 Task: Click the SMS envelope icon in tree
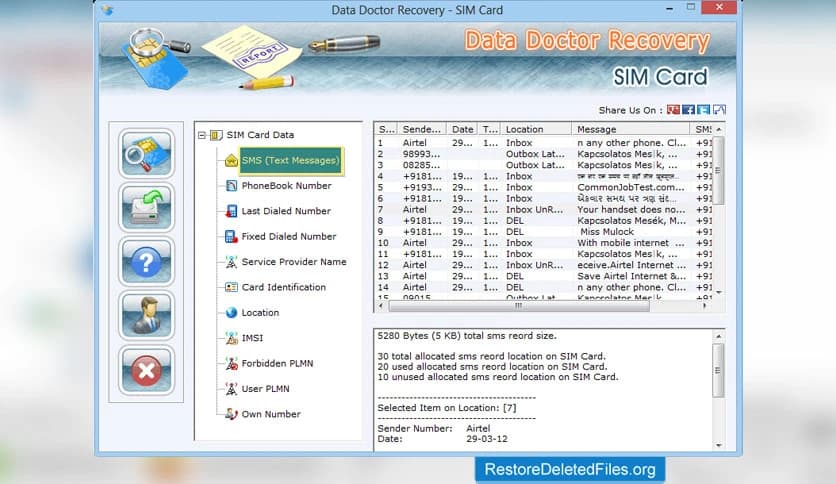[231, 160]
